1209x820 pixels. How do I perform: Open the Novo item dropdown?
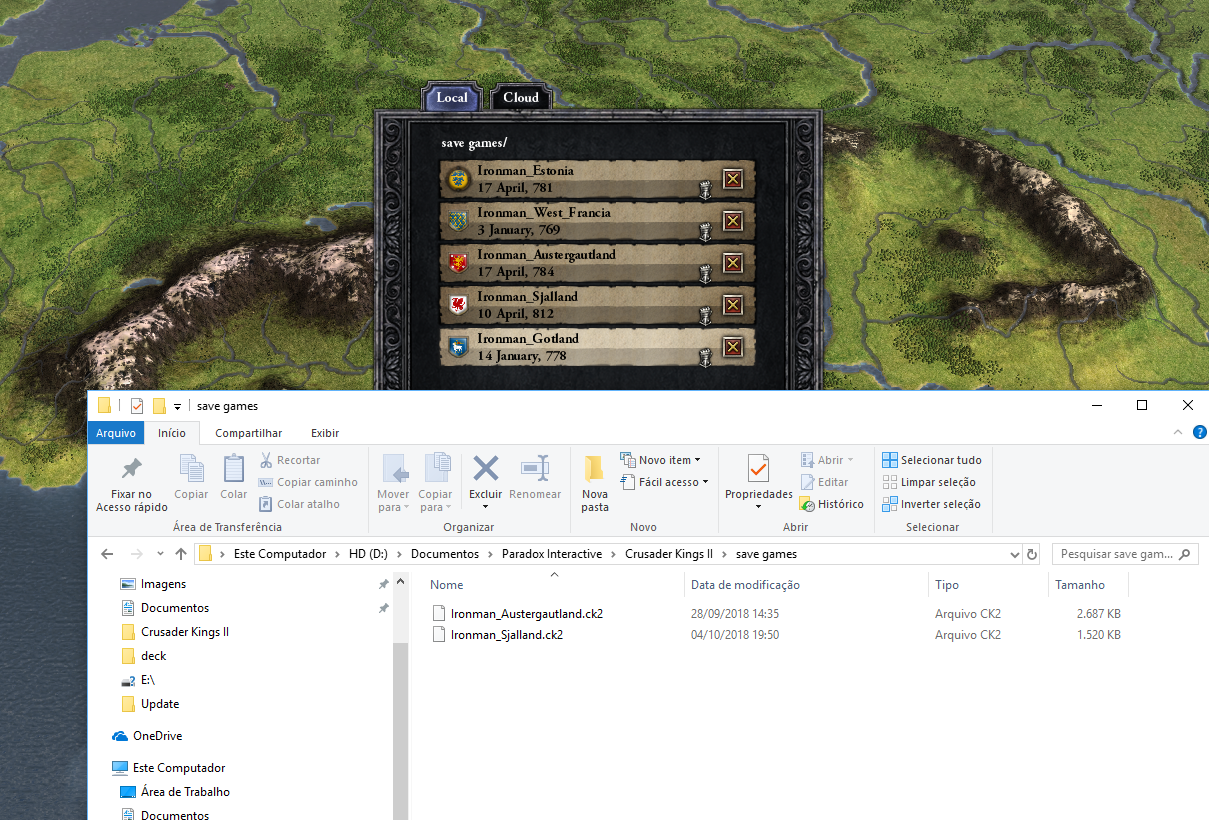[661, 460]
